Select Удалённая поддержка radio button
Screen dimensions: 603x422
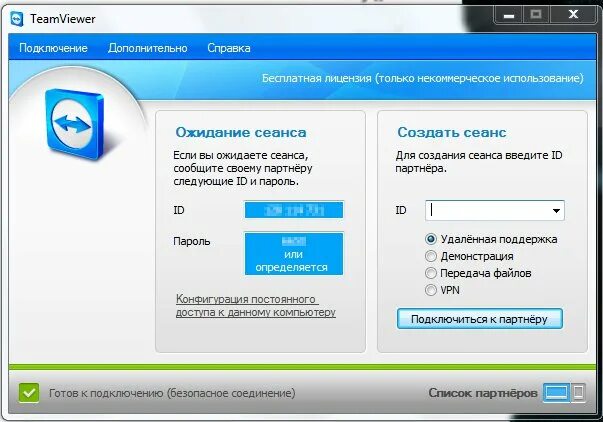click(431, 239)
